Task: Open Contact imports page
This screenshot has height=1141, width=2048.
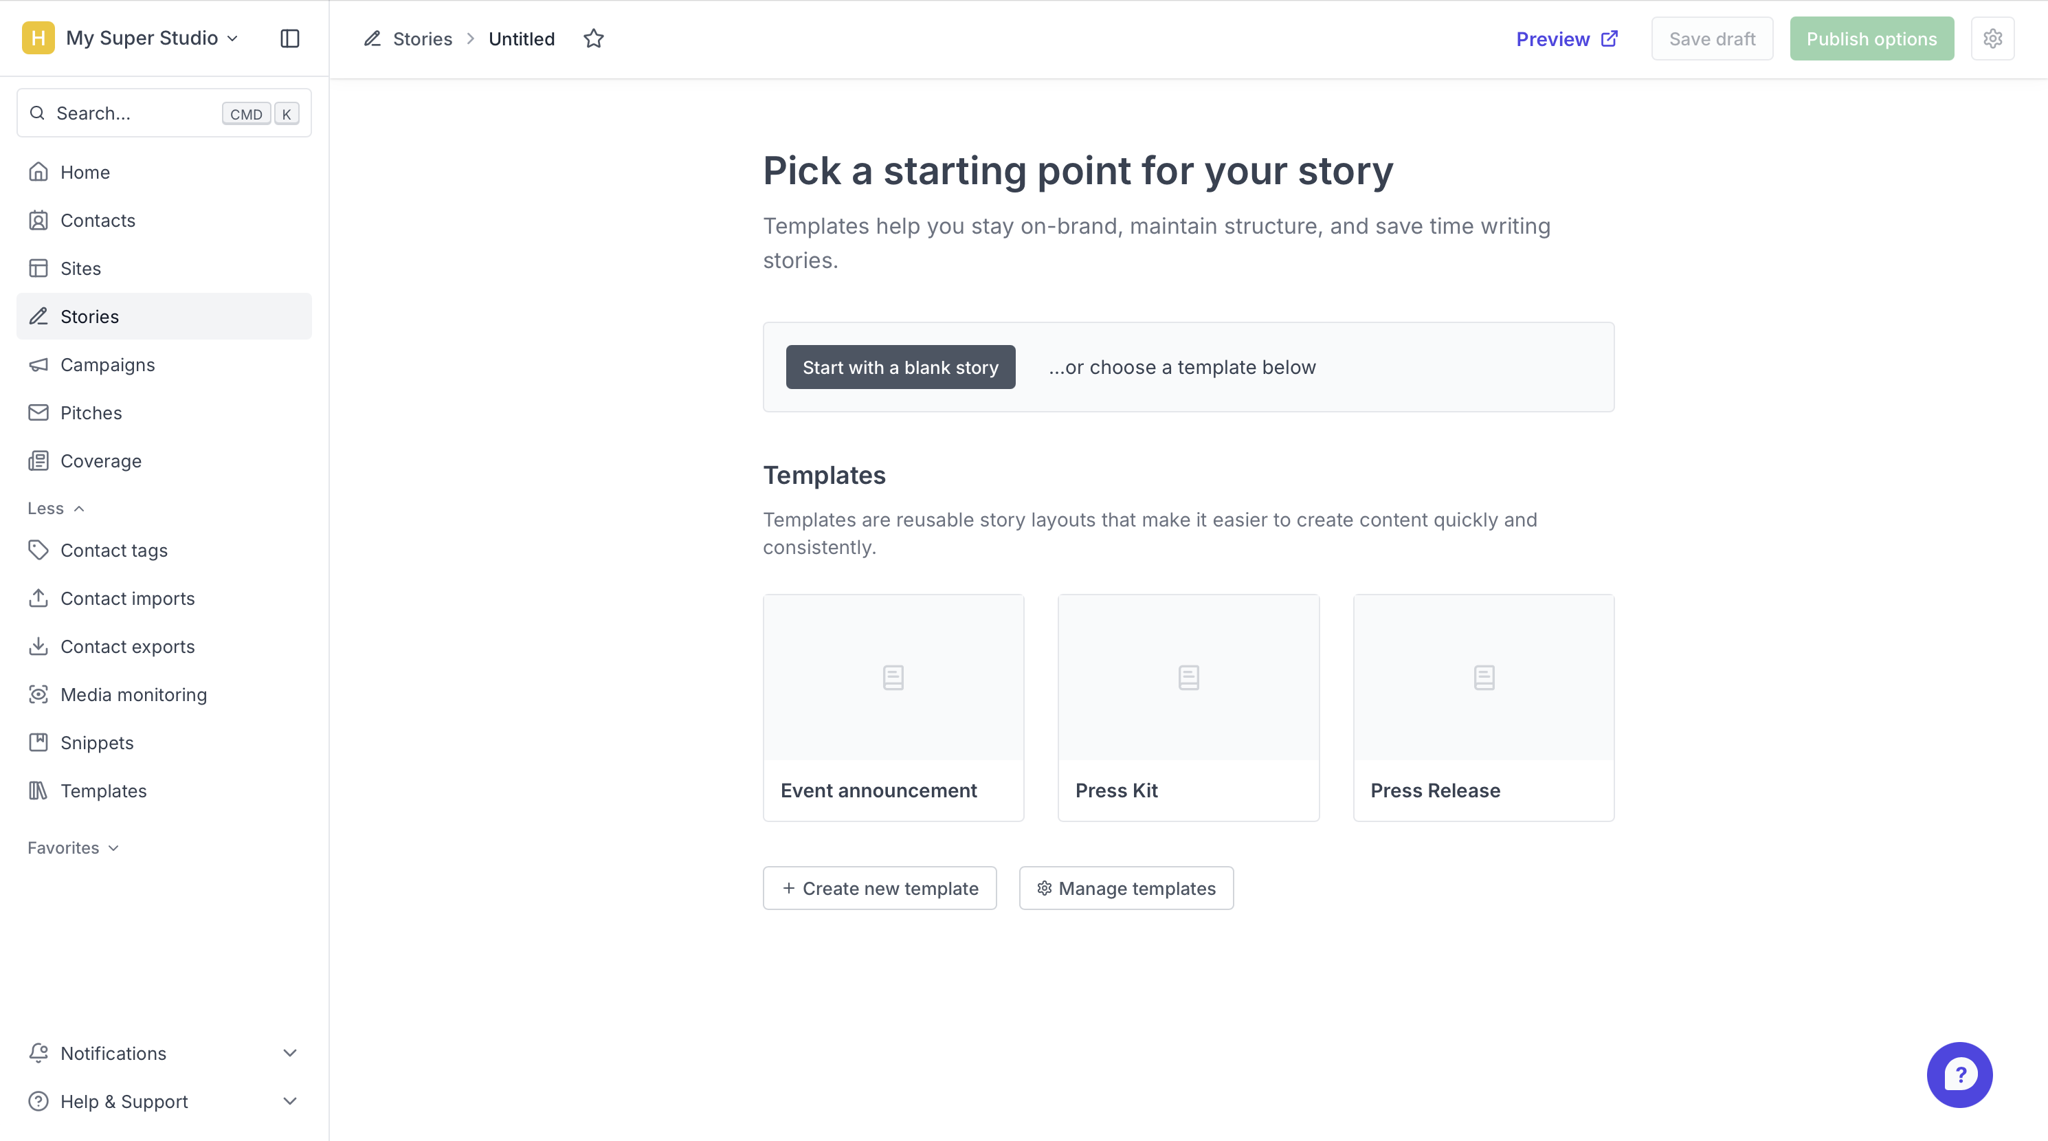Action: [x=127, y=598]
